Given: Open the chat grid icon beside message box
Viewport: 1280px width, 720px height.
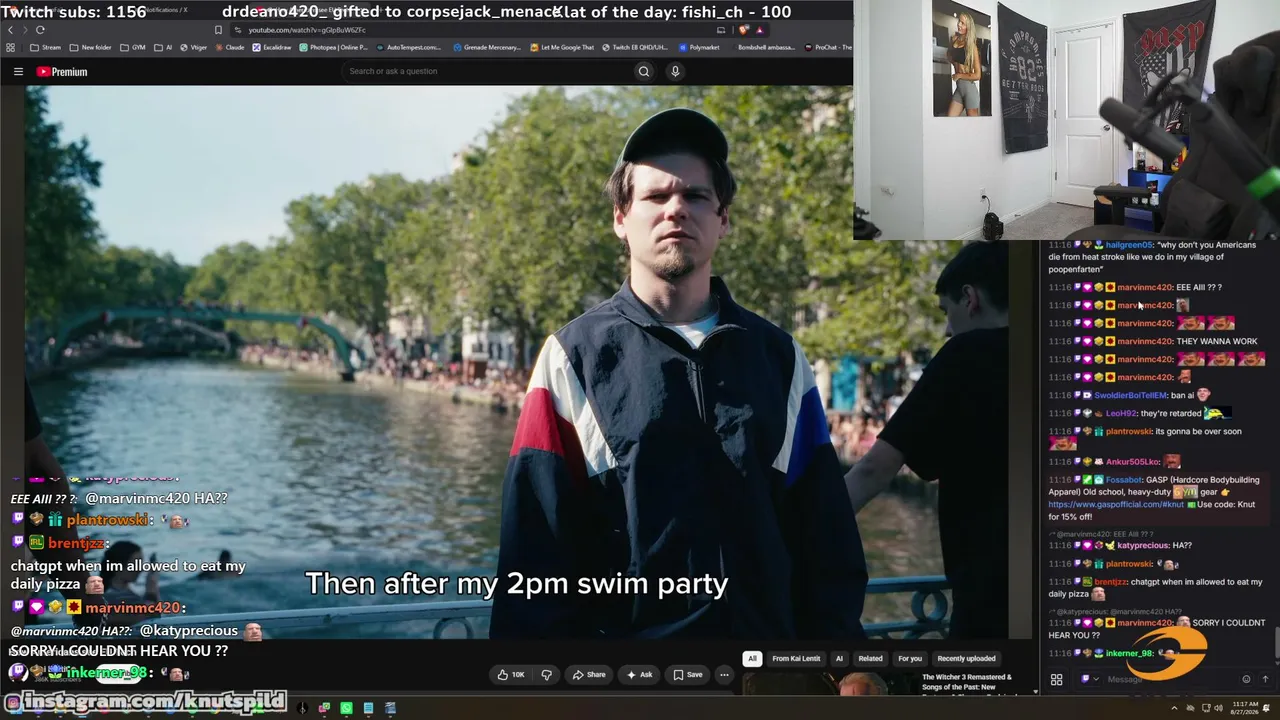Looking at the screenshot, I should [x=1056, y=680].
